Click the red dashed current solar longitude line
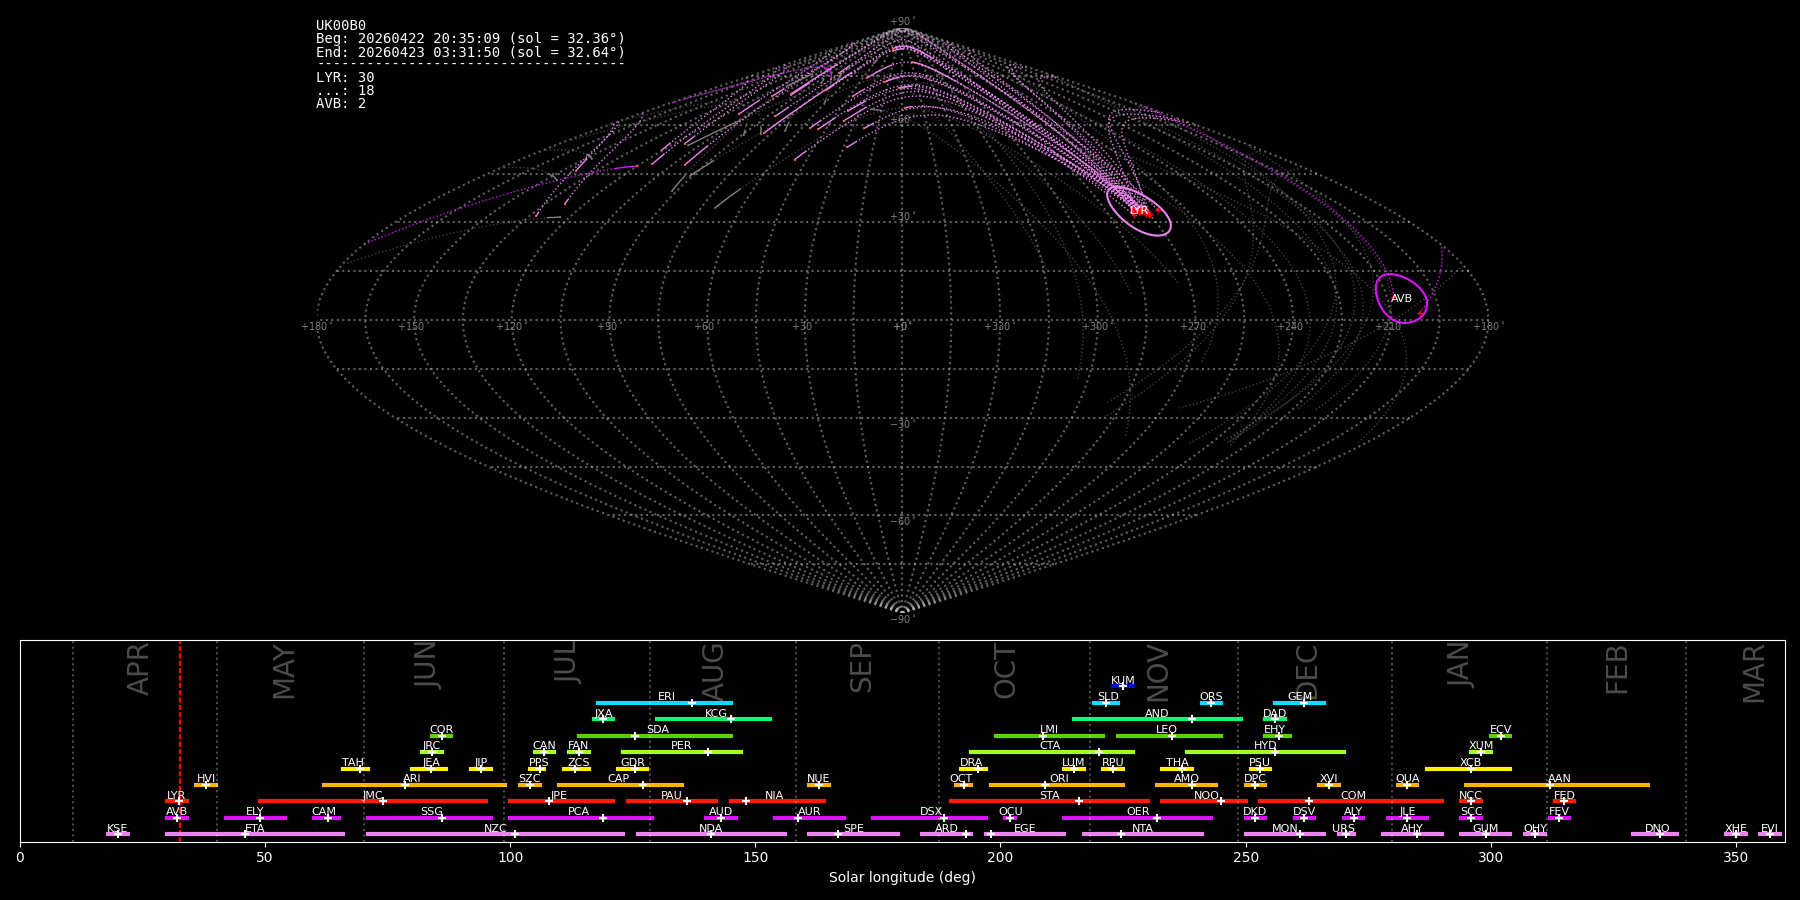 [x=180, y=740]
